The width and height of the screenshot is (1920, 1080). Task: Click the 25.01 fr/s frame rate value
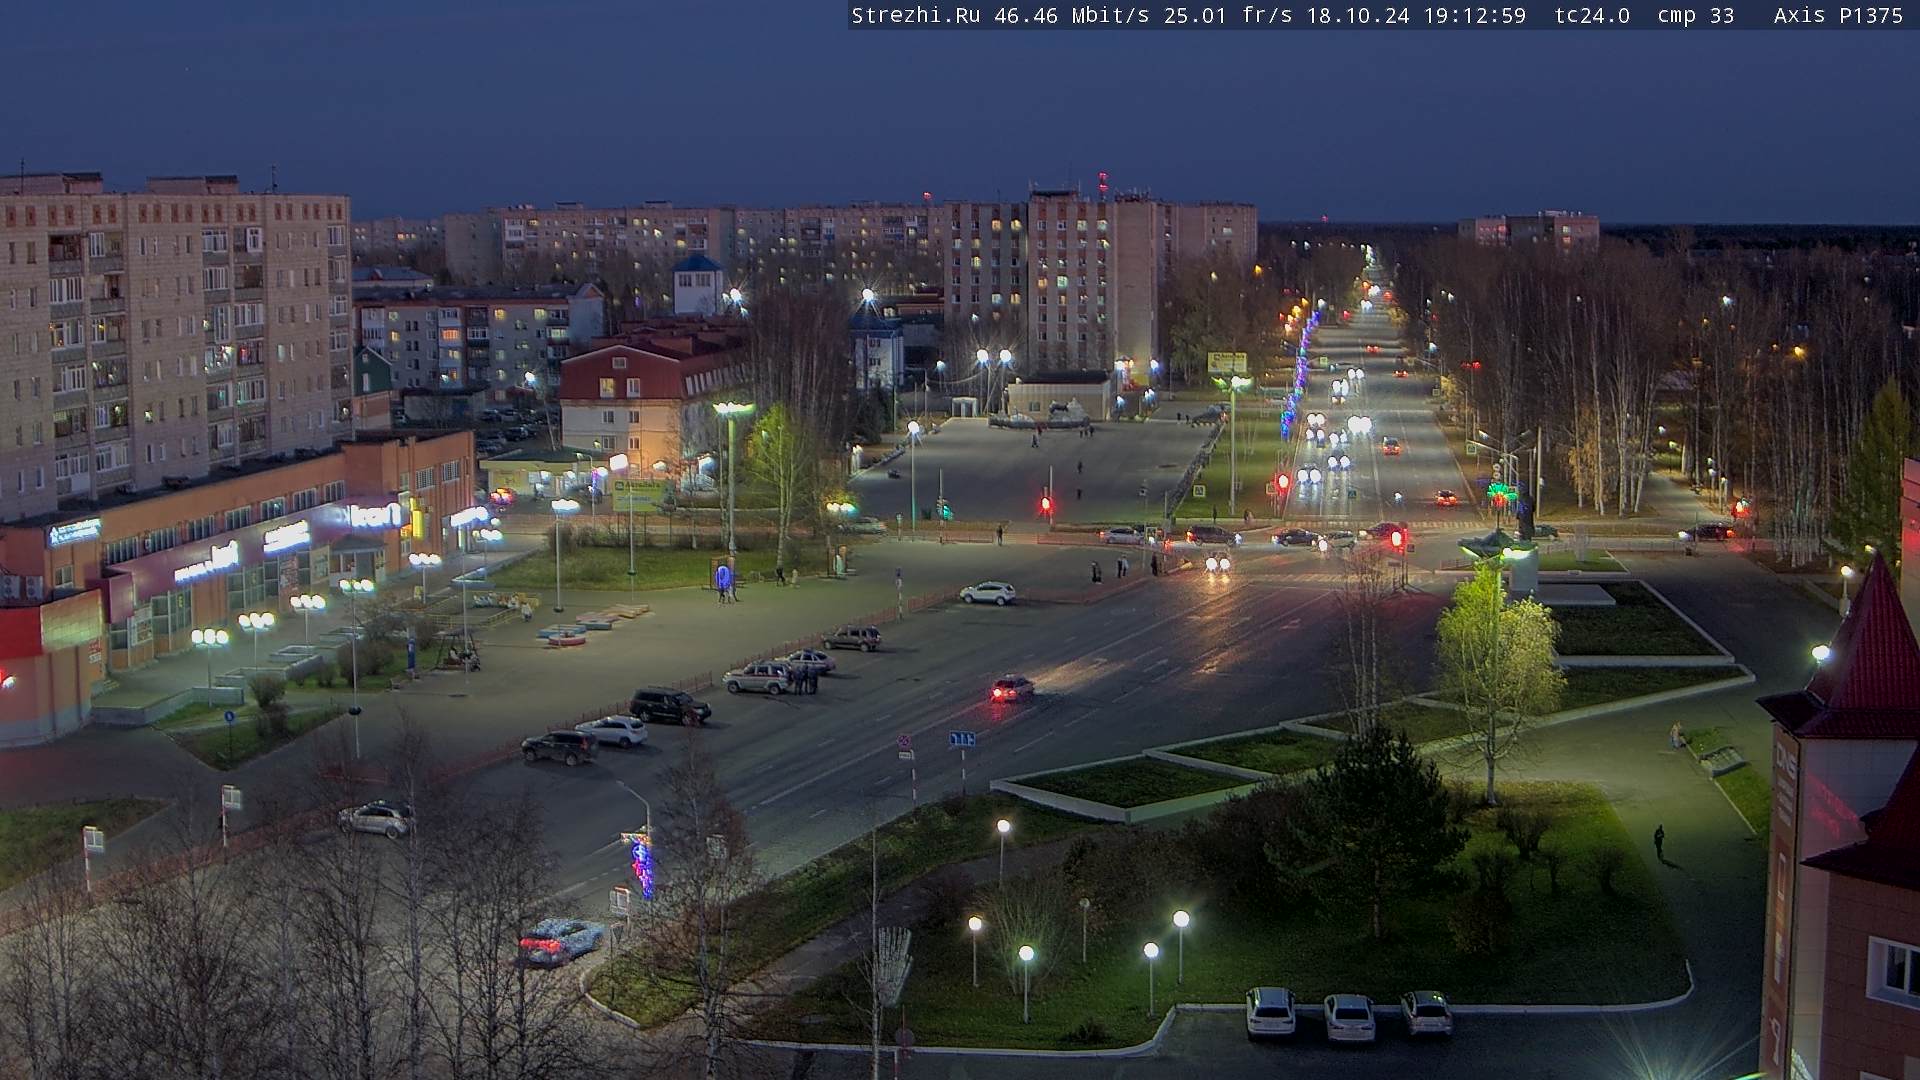[x=1228, y=16]
